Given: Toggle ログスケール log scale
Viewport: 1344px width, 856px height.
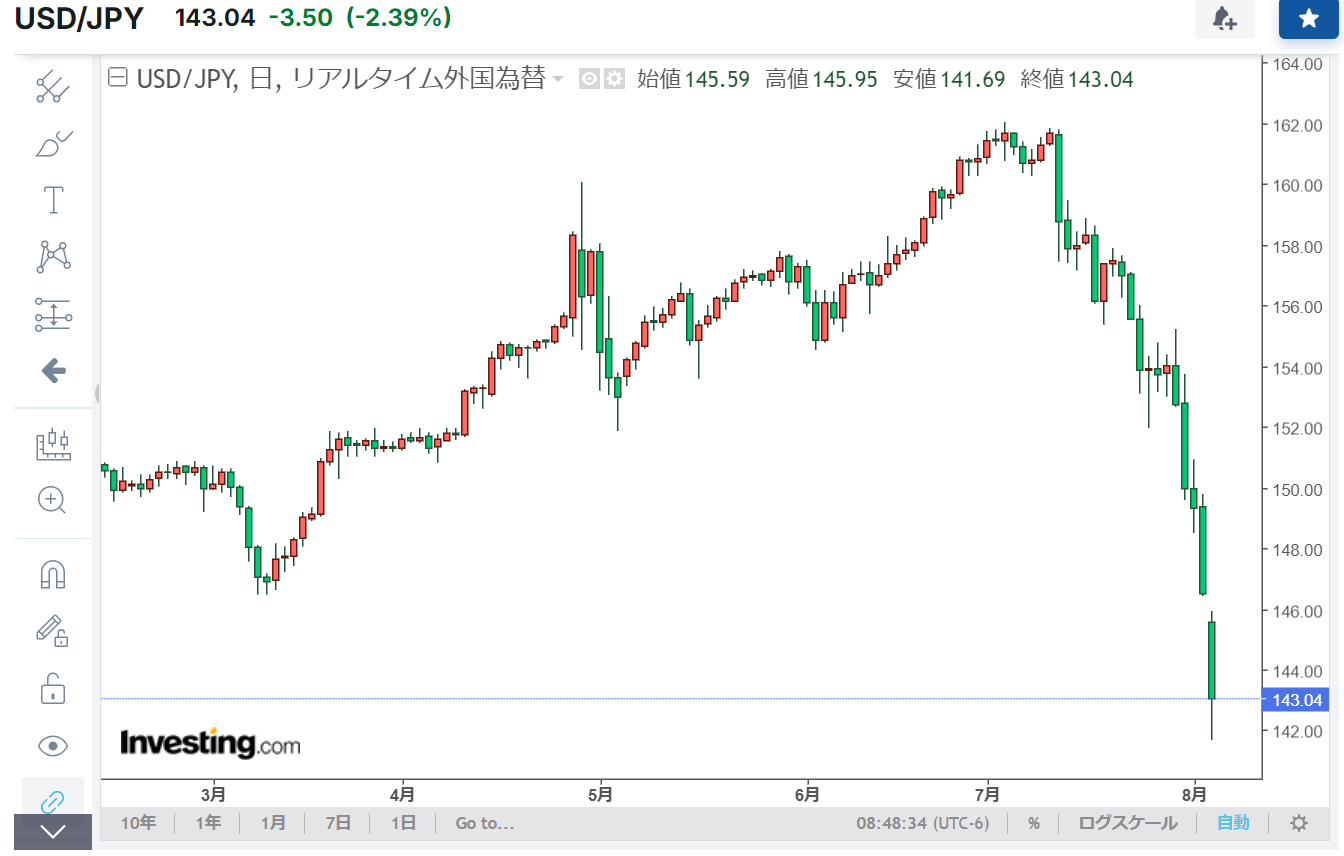Looking at the screenshot, I should 1127,823.
